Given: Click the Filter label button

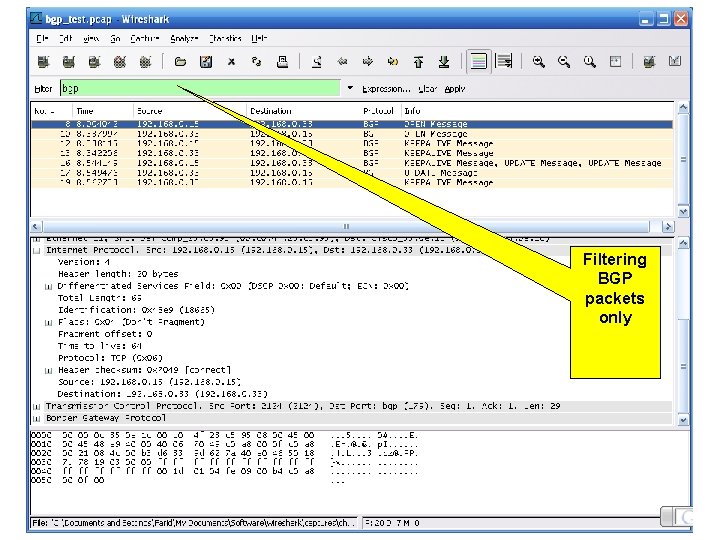Looking at the screenshot, I should point(43,89).
